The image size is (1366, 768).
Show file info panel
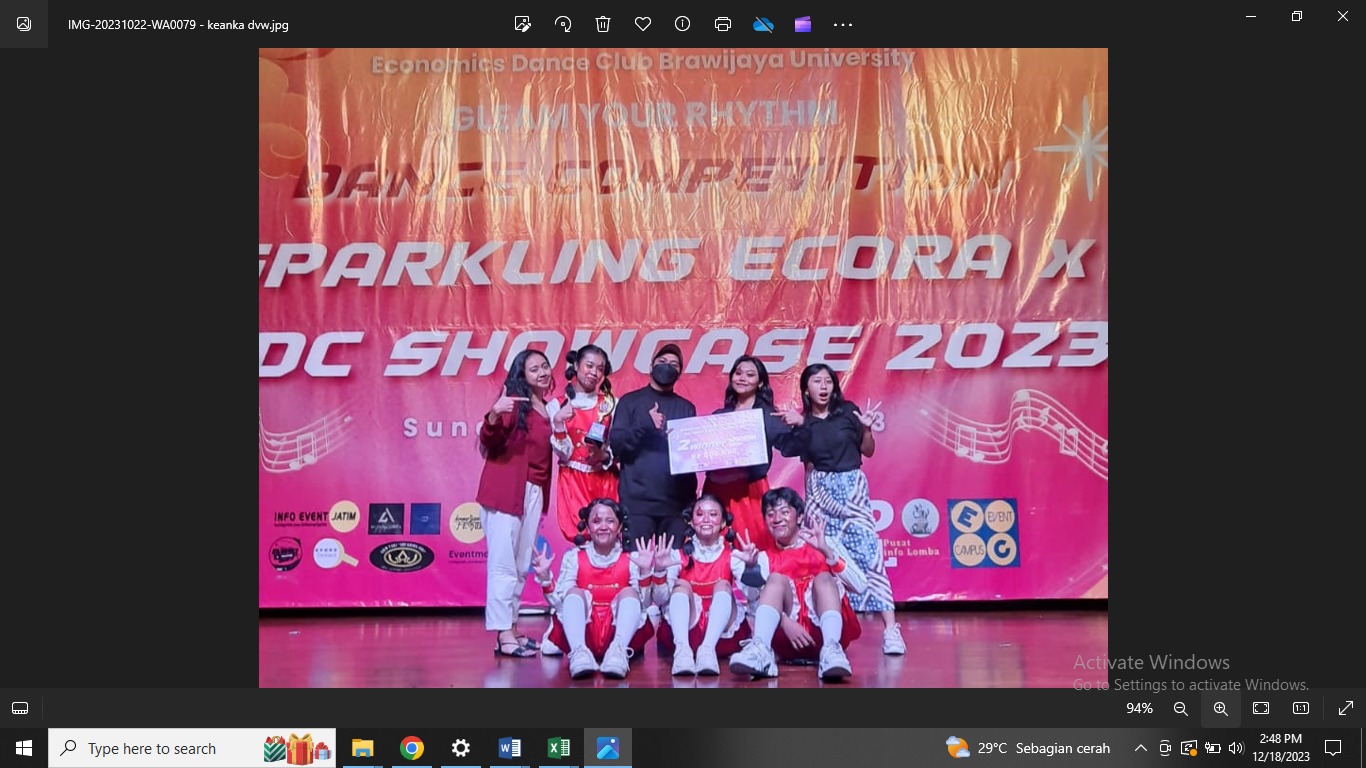coord(683,24)
